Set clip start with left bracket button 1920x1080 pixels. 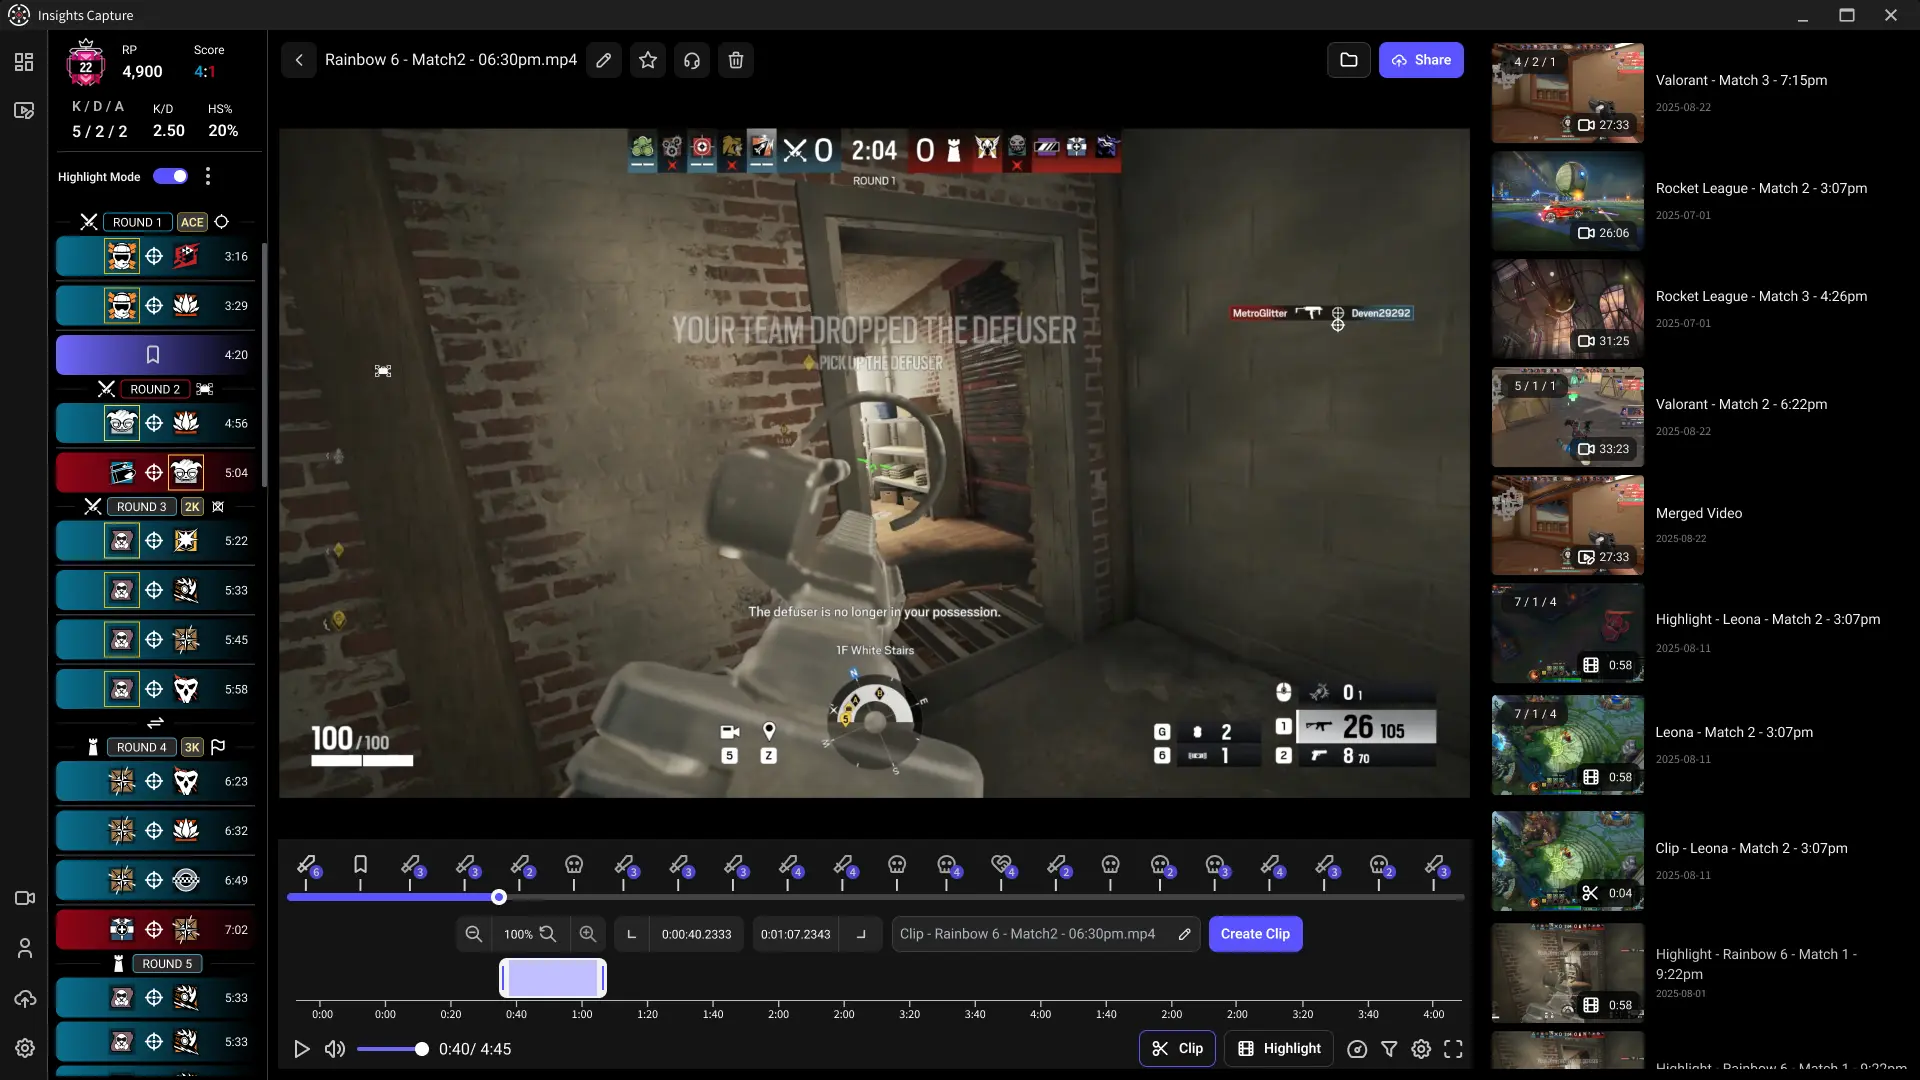(x=631, y=934)
